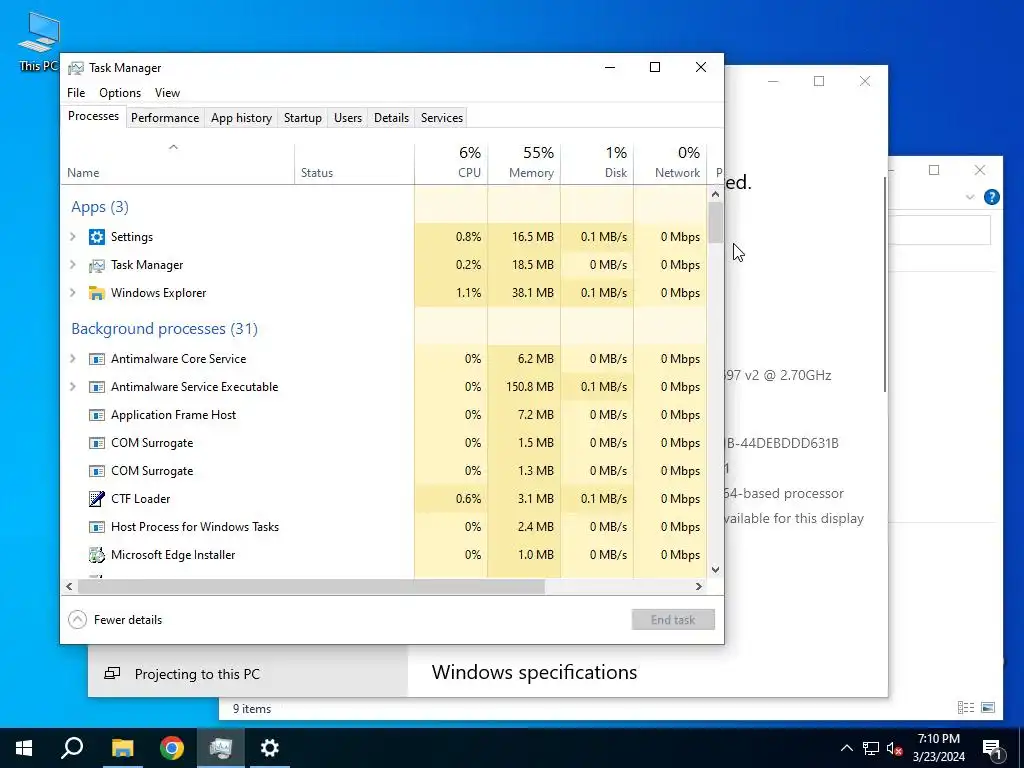This screenshot has width=1024, height=768.
Task: Click the Settings window vertical scrollbar
Action: point(885,284)
